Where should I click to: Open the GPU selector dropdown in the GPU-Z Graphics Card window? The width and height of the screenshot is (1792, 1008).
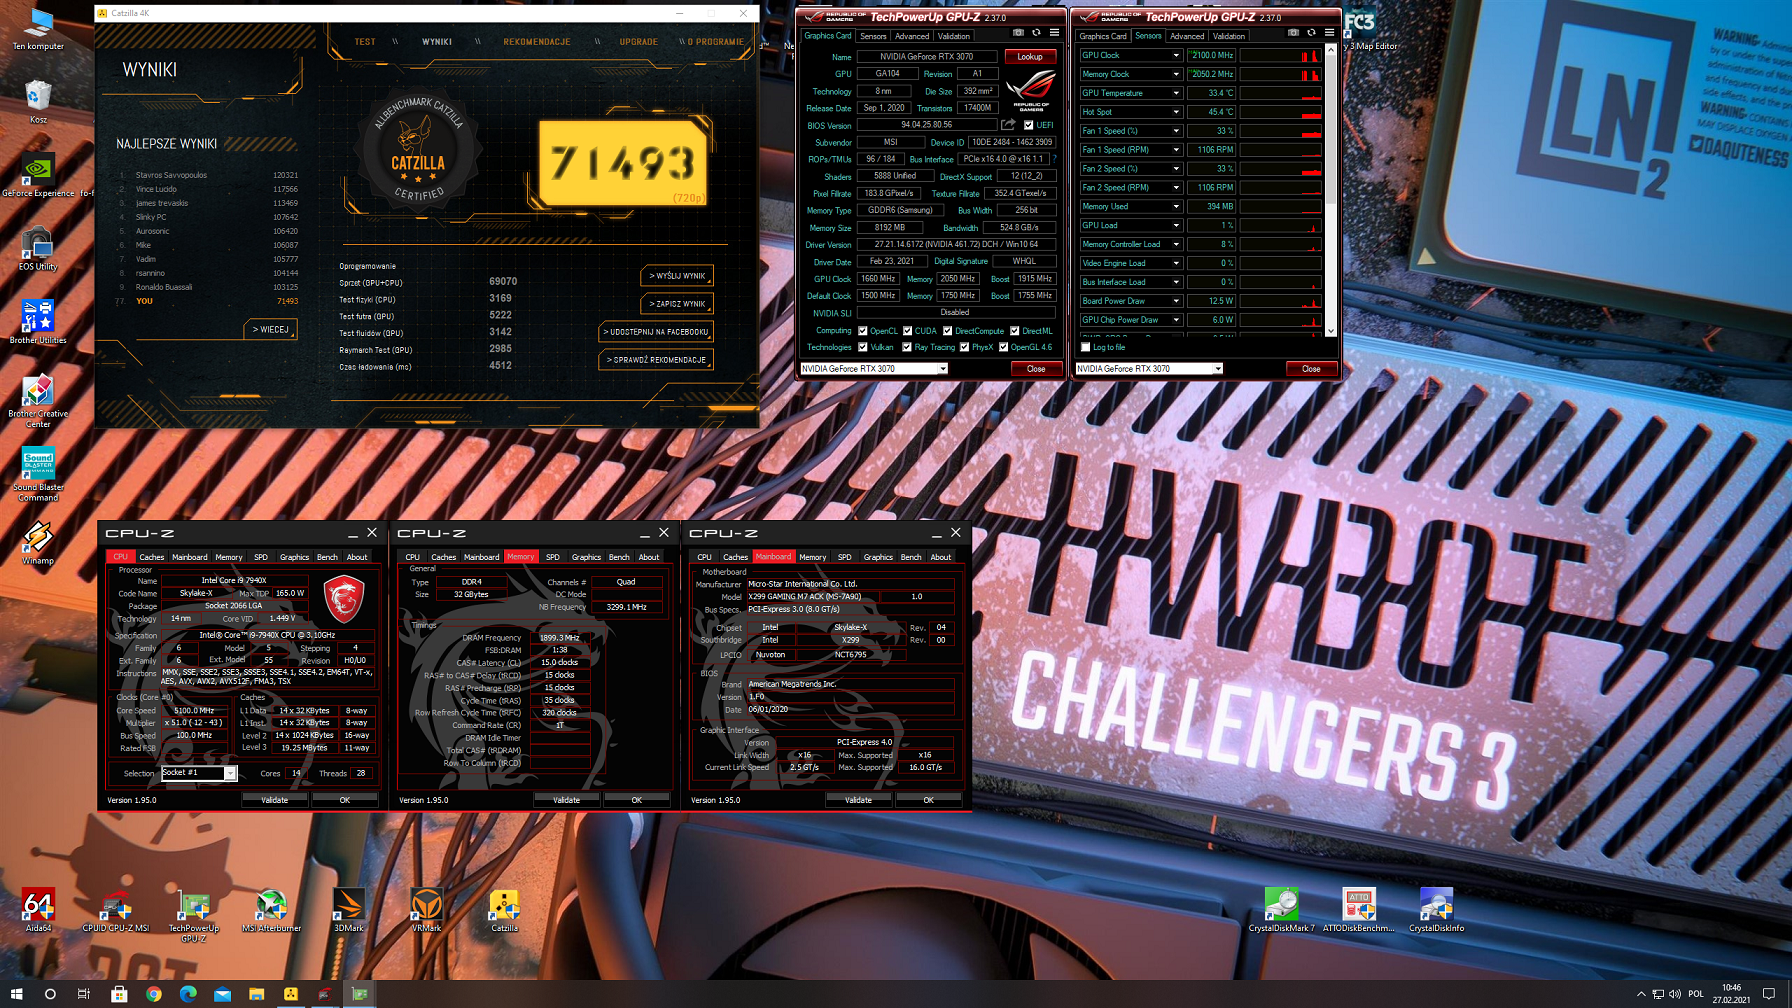[942, 369]
